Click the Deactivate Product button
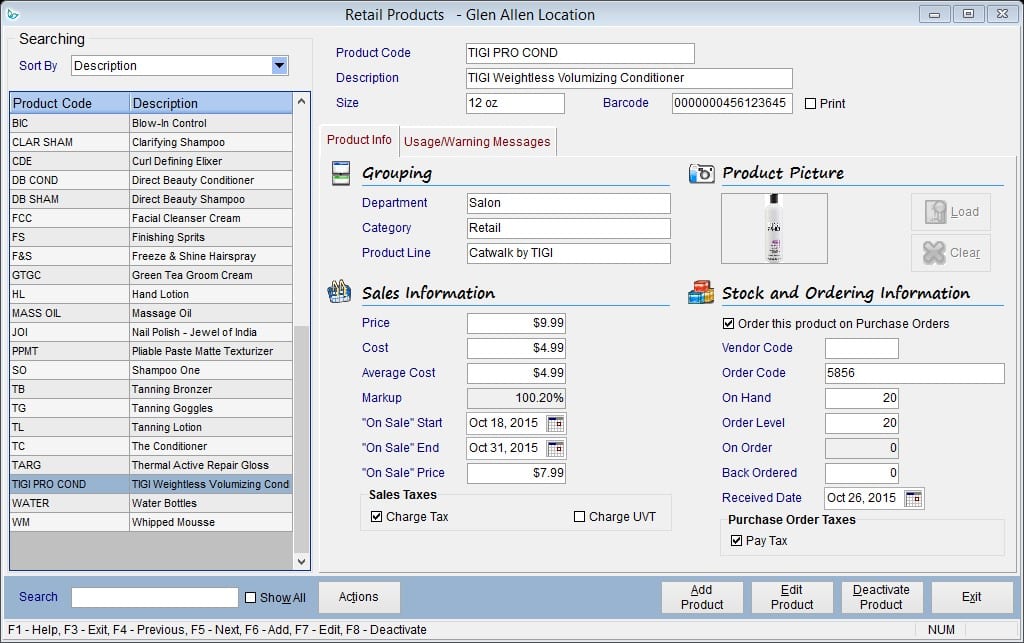1024x643 pixels. pyautogui.click(x=881, y=596)
